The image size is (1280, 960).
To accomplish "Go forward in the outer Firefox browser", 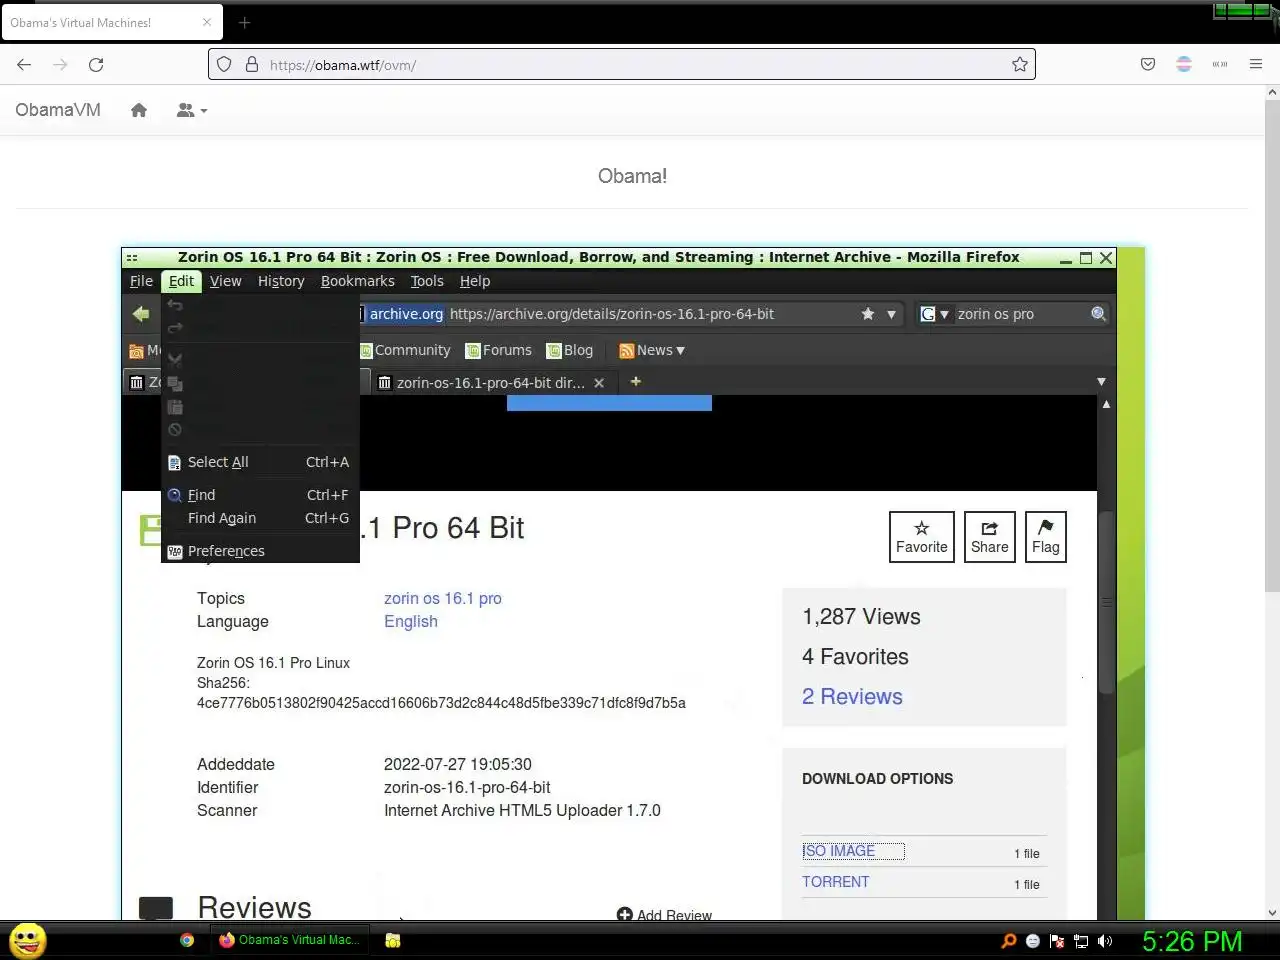I will (60, 64).
